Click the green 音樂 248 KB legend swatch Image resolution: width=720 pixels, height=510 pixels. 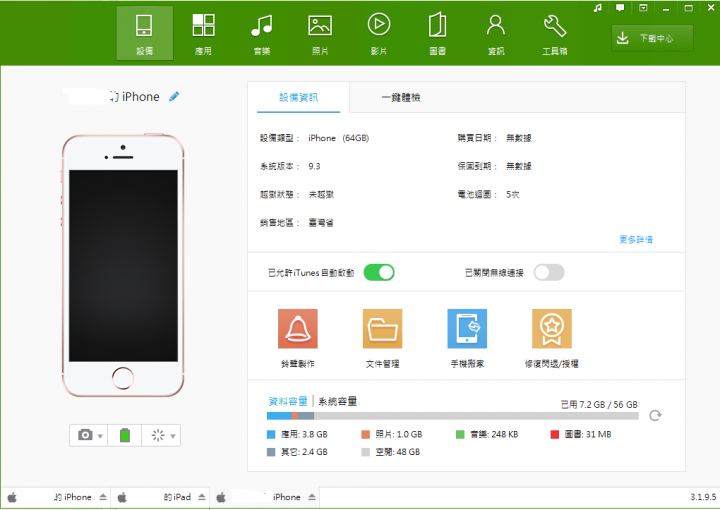(x=460, y=434)
